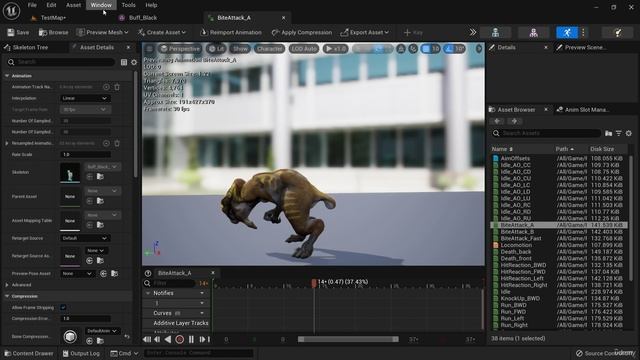Open Asset Browser folder sources icon
The width and height of the screenshot is (640, 360).
[x=609, y=133]
